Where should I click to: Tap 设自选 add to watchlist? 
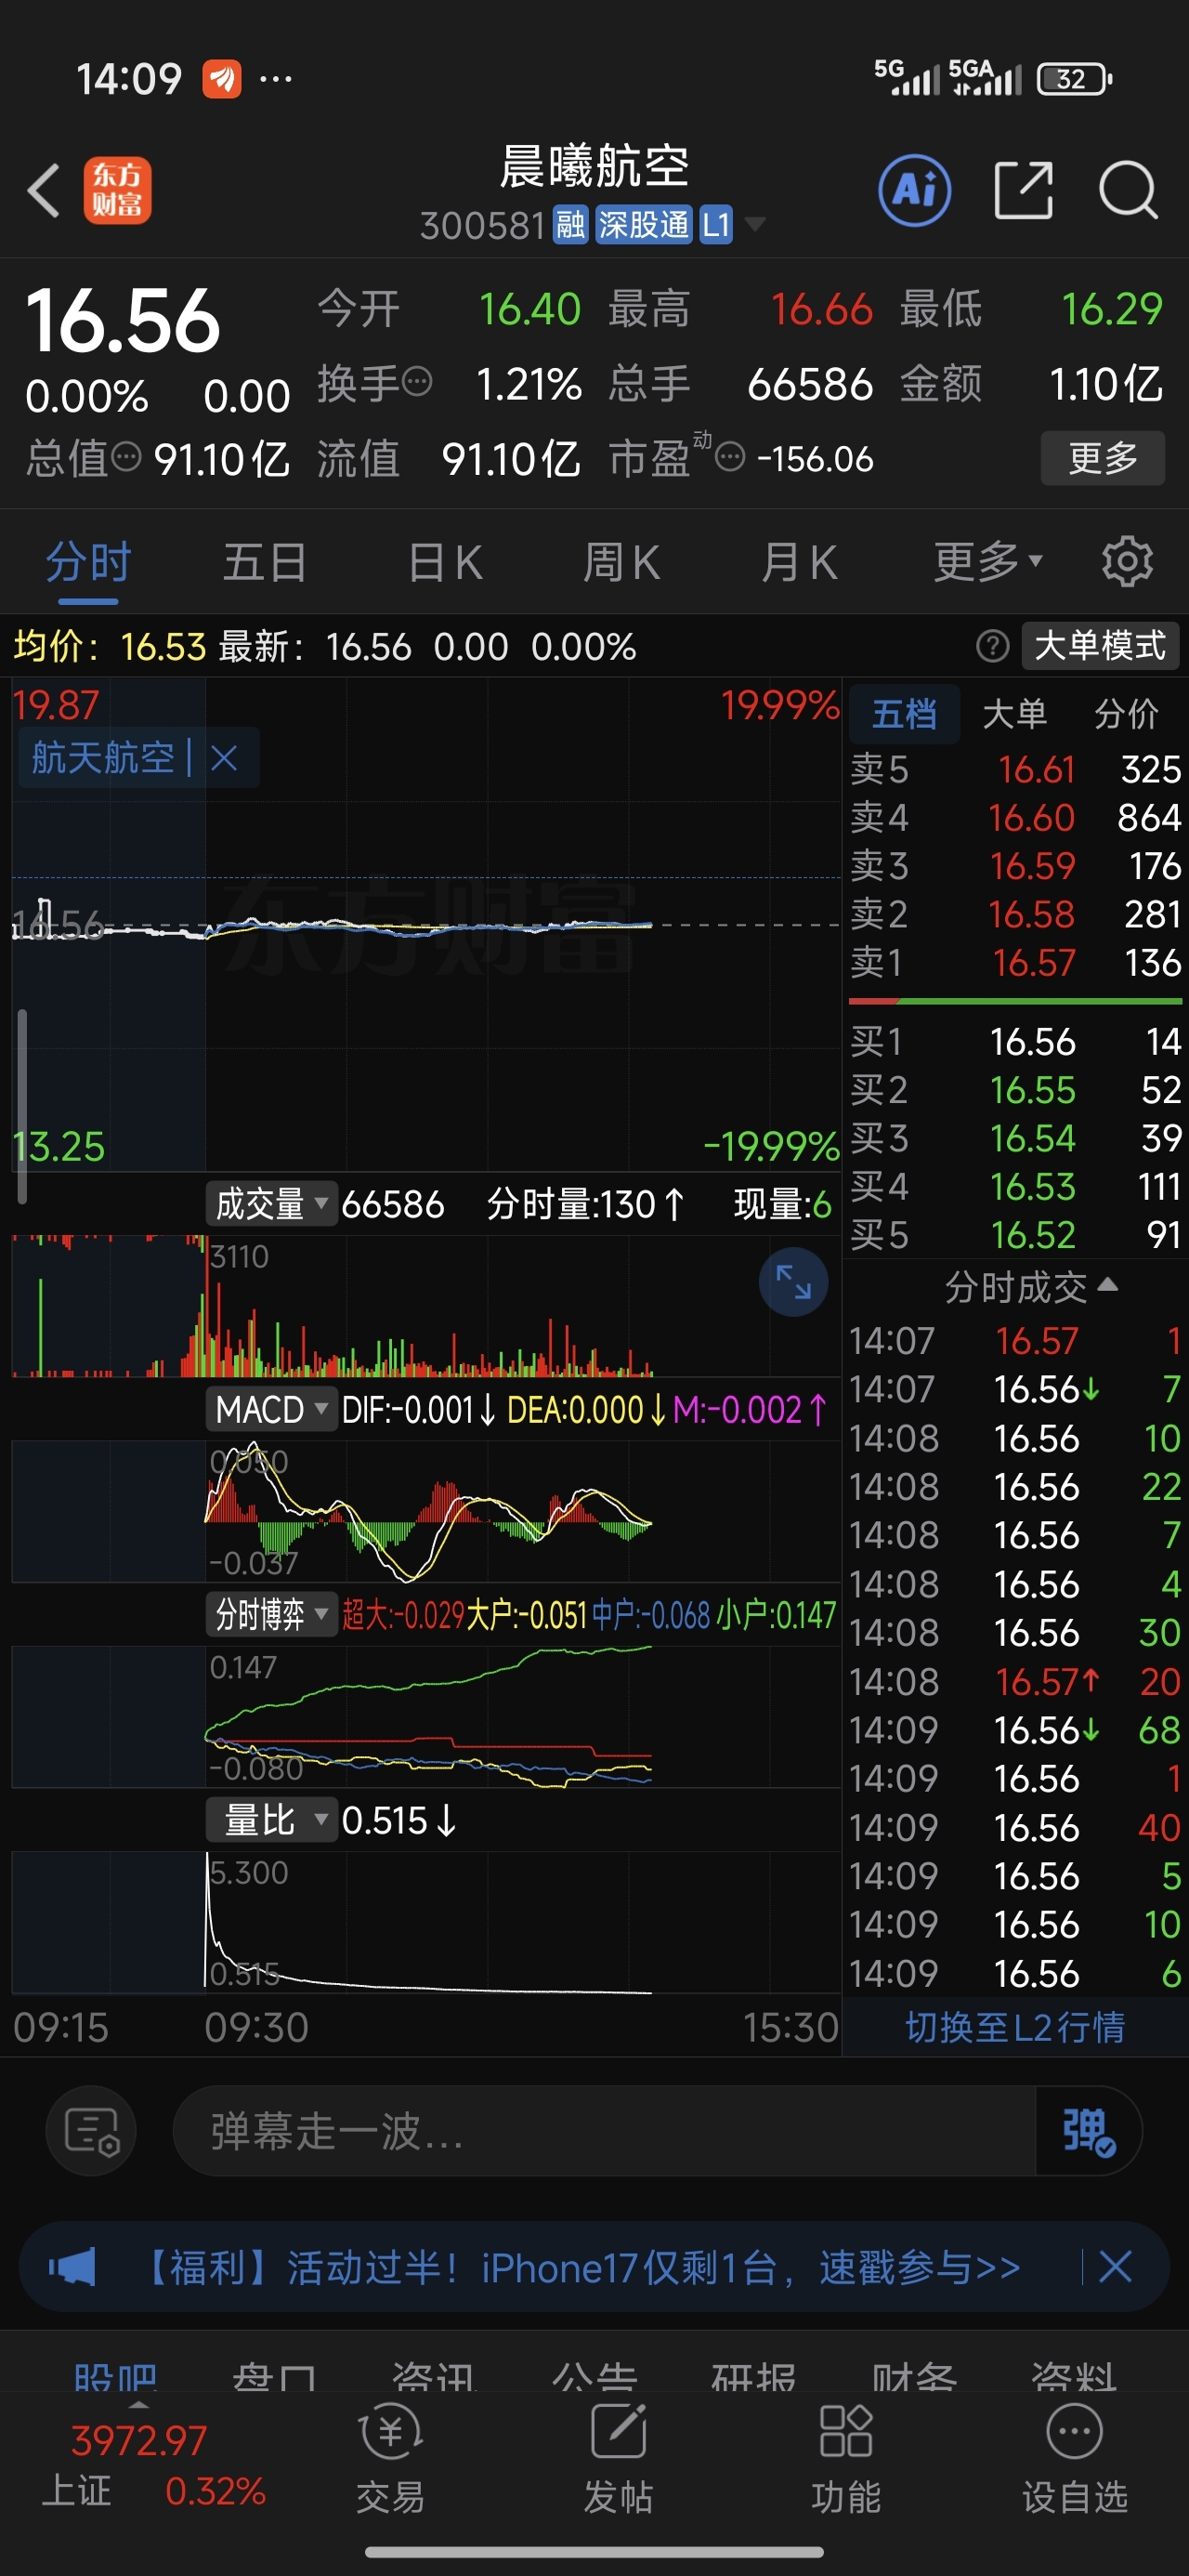[x=1074, y=2460]
